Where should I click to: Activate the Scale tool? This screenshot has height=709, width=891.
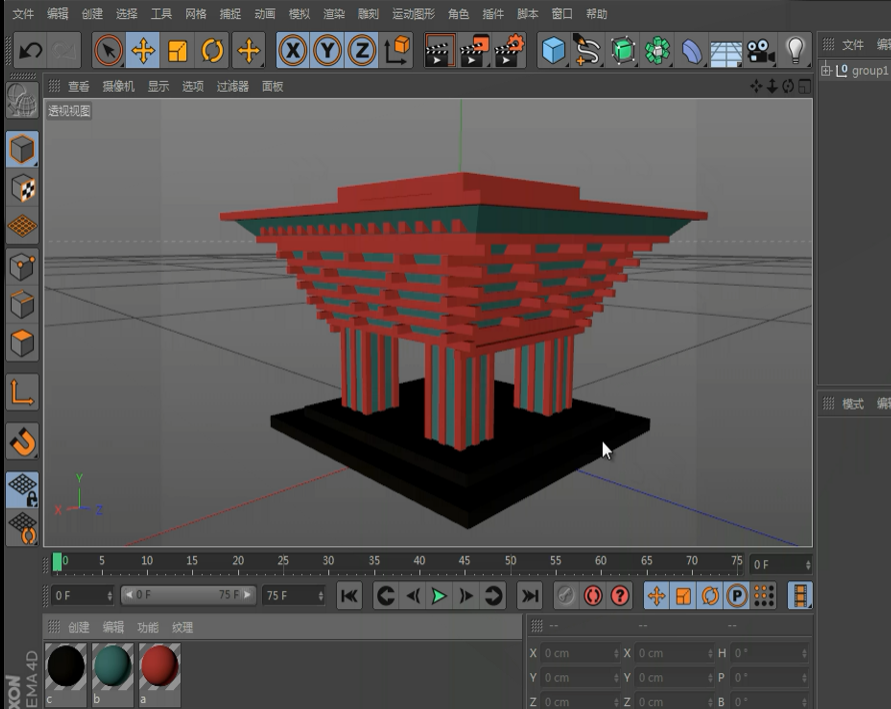[x=178, y=51]
